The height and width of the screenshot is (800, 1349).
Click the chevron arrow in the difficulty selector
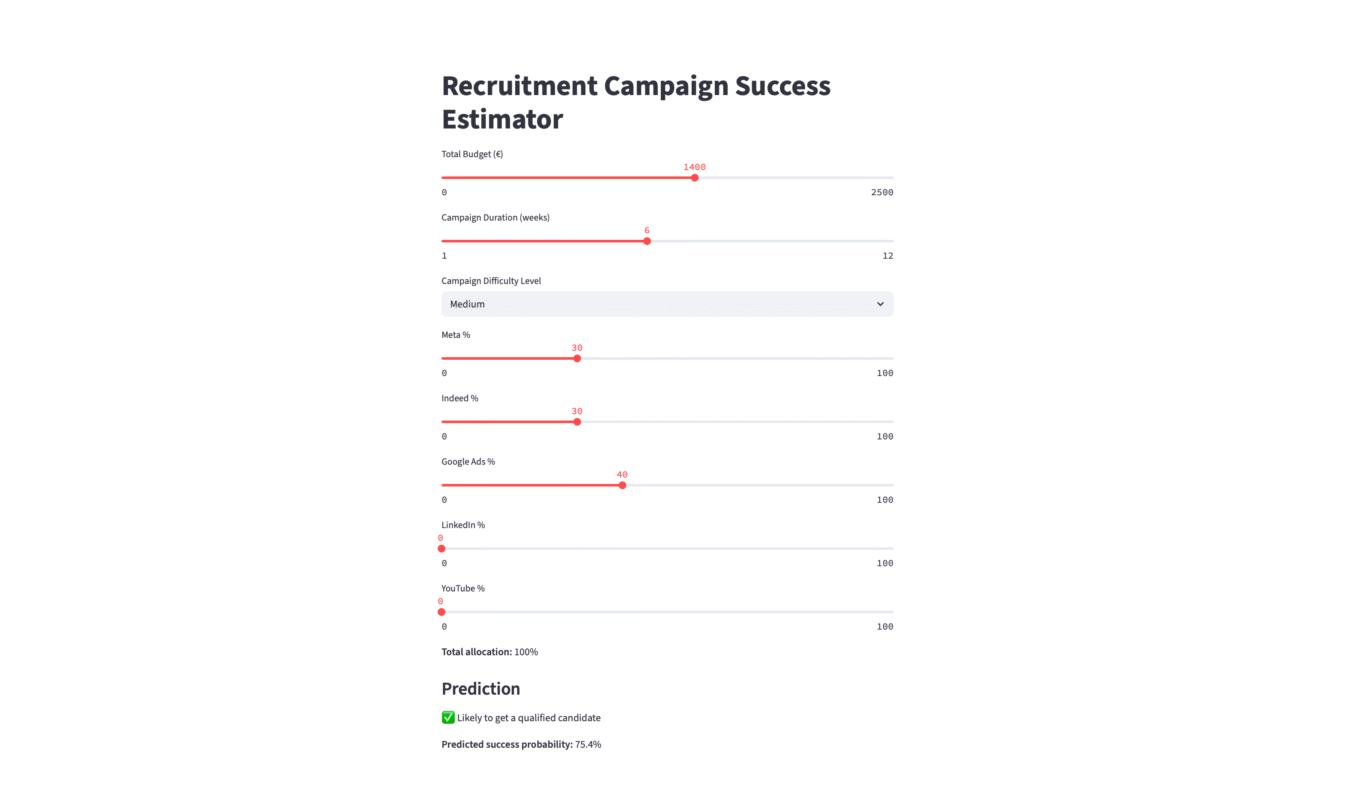point(880,304)
